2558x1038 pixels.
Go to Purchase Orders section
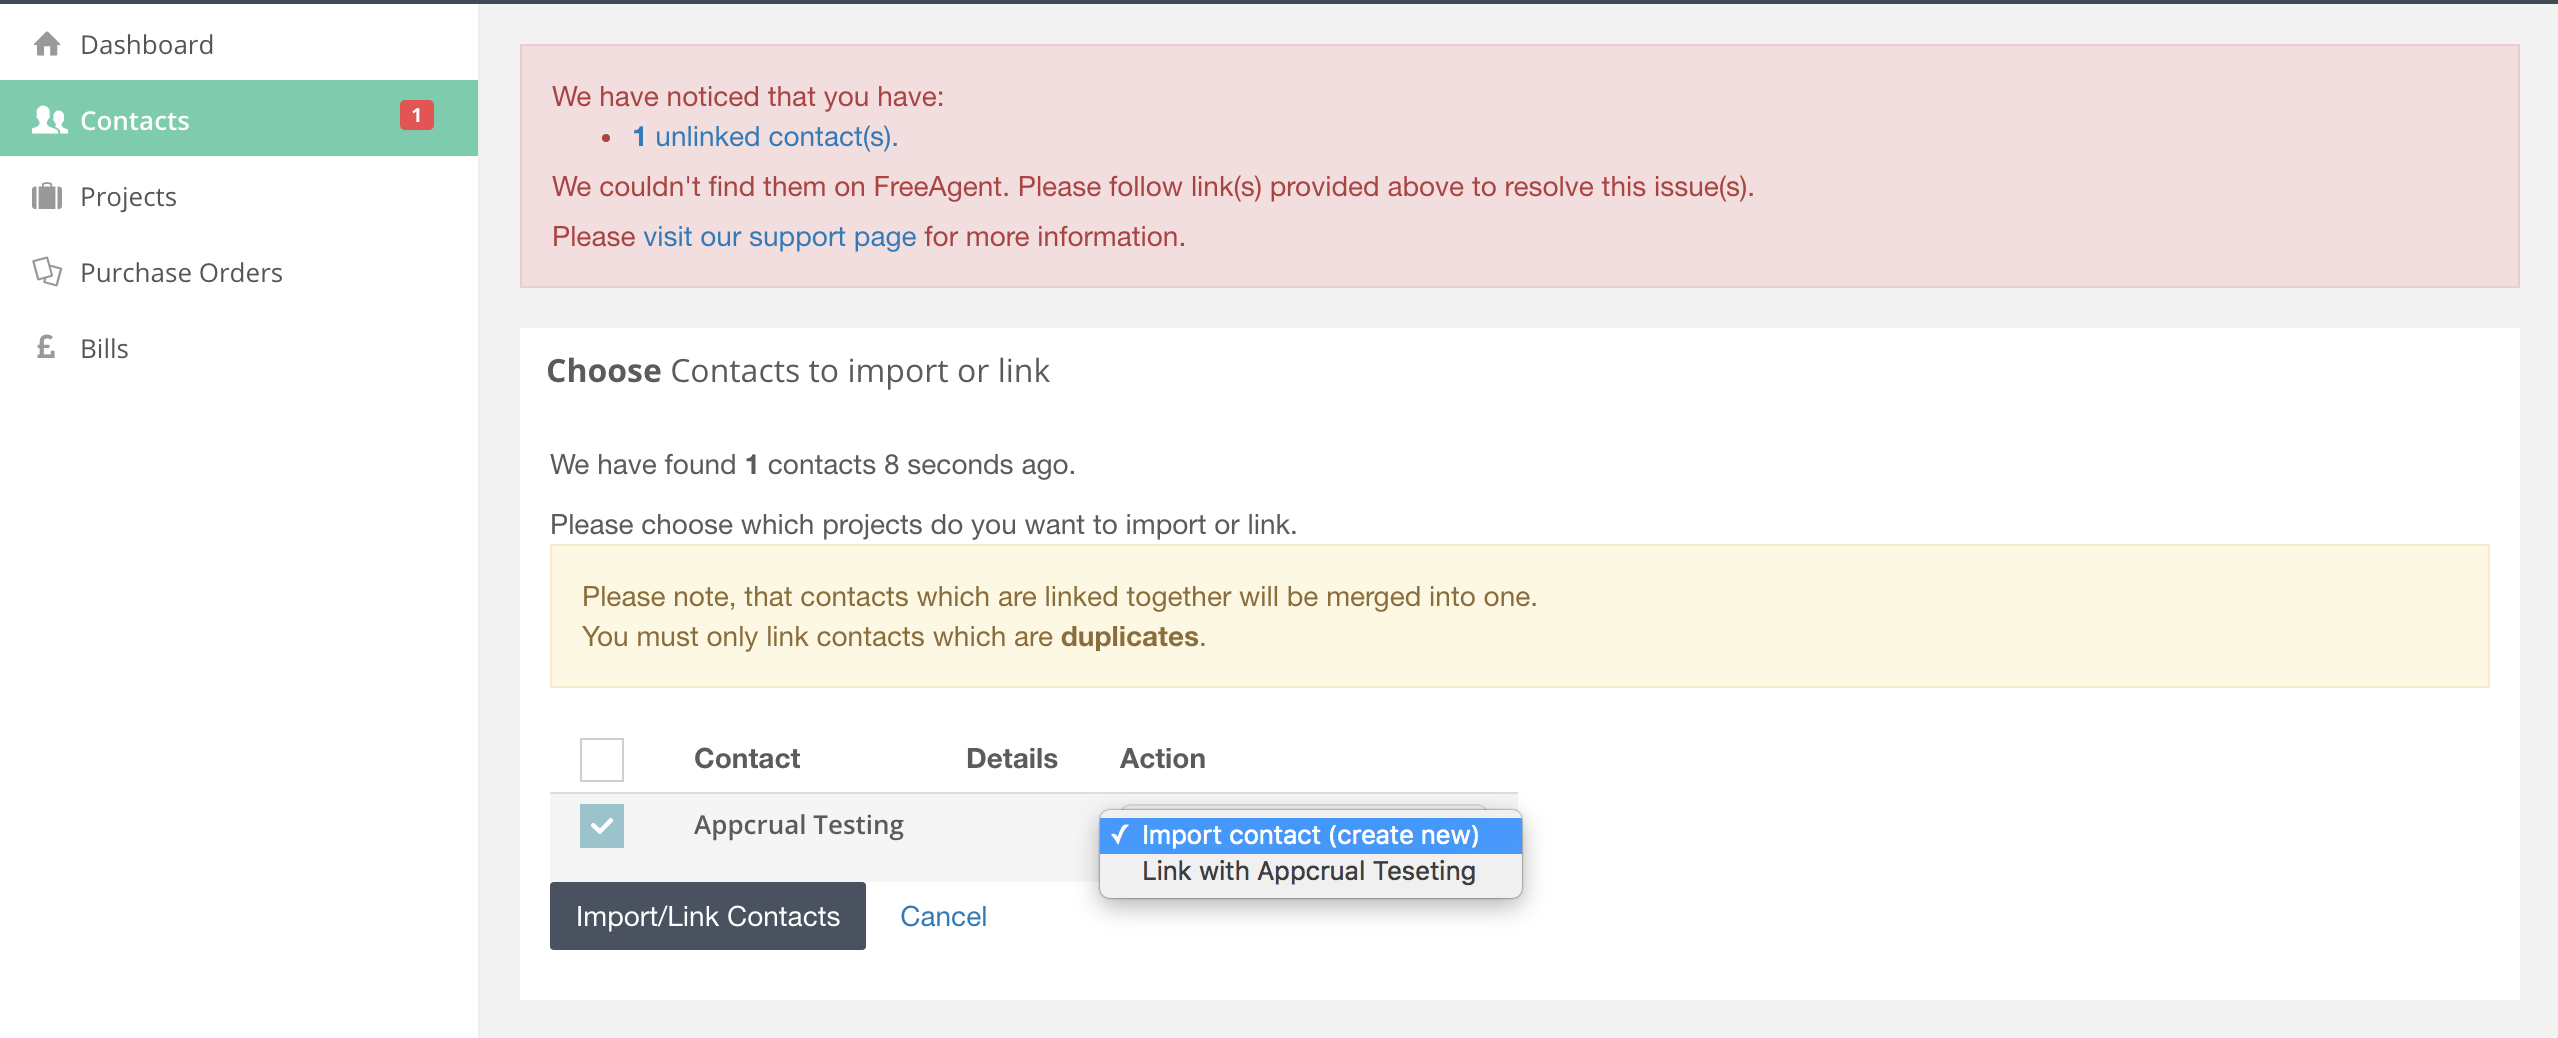(181, 273)
